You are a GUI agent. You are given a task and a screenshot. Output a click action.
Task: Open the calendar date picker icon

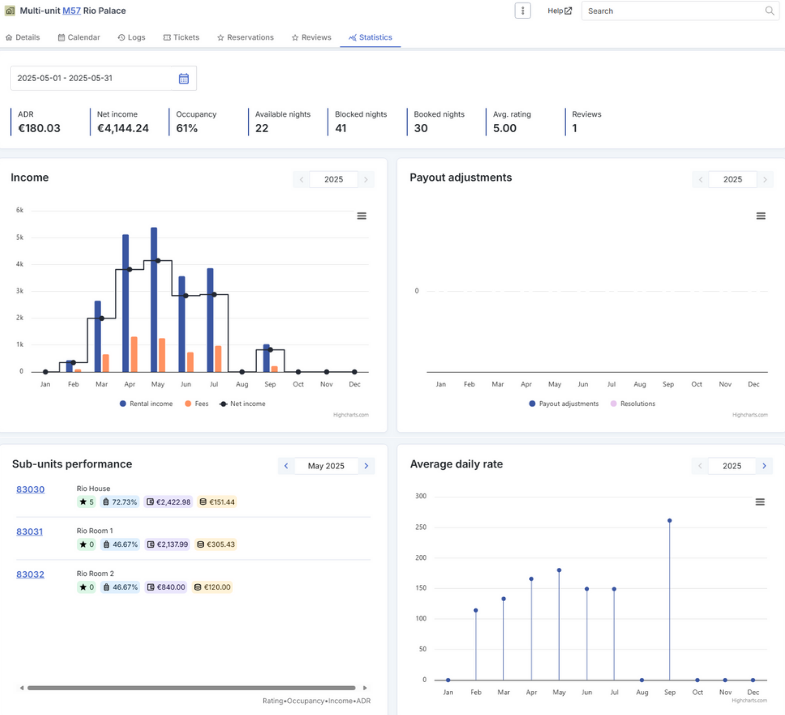pos(184,79)
